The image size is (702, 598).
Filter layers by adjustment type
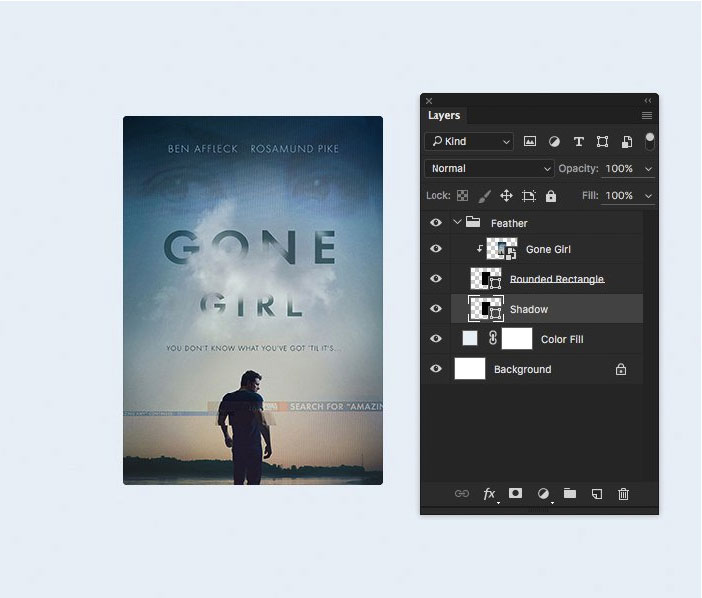tap(554, 142)
